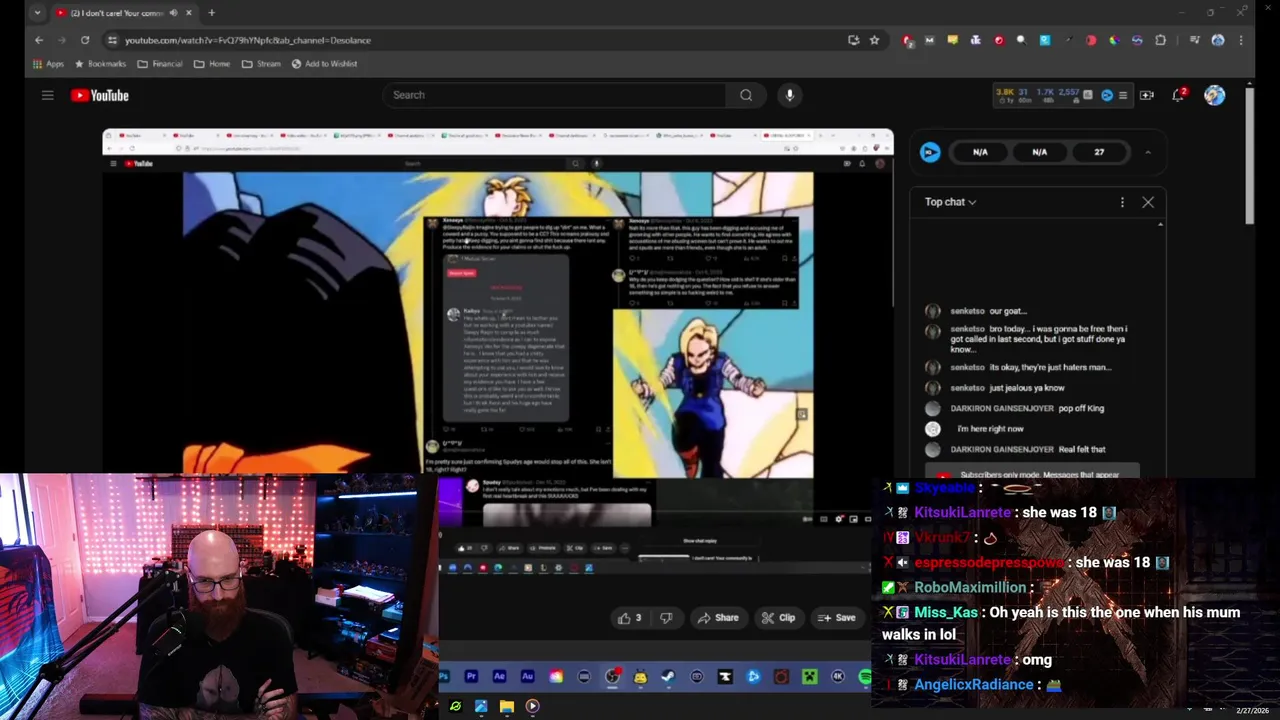
Task: Open the vidIQ menu lines in stats bar
Action: point(1123,95)
